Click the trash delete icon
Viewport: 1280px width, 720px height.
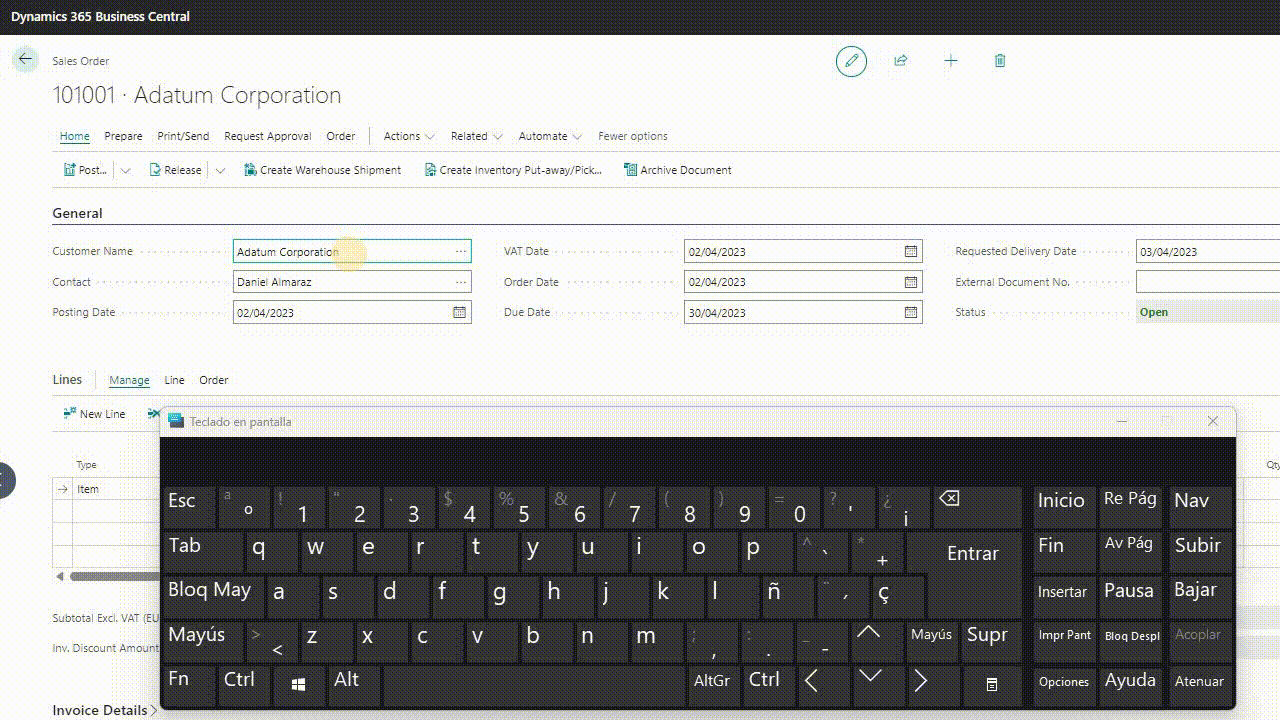click(x=1000, y=61)
